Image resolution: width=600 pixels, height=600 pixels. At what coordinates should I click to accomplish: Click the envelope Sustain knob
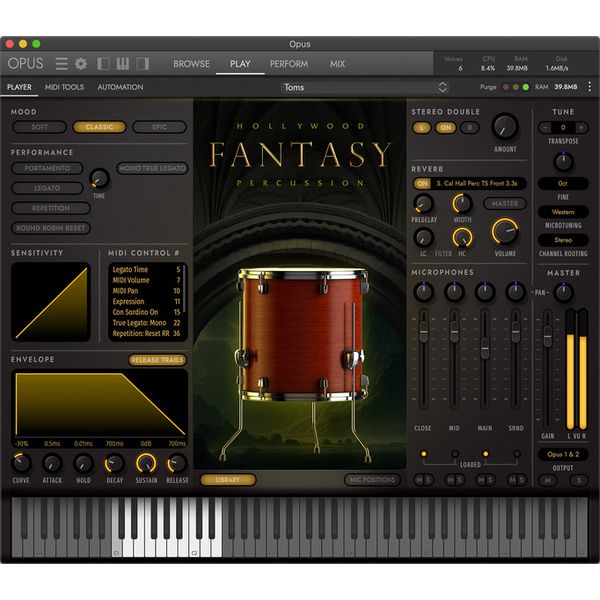pos(146,463)
